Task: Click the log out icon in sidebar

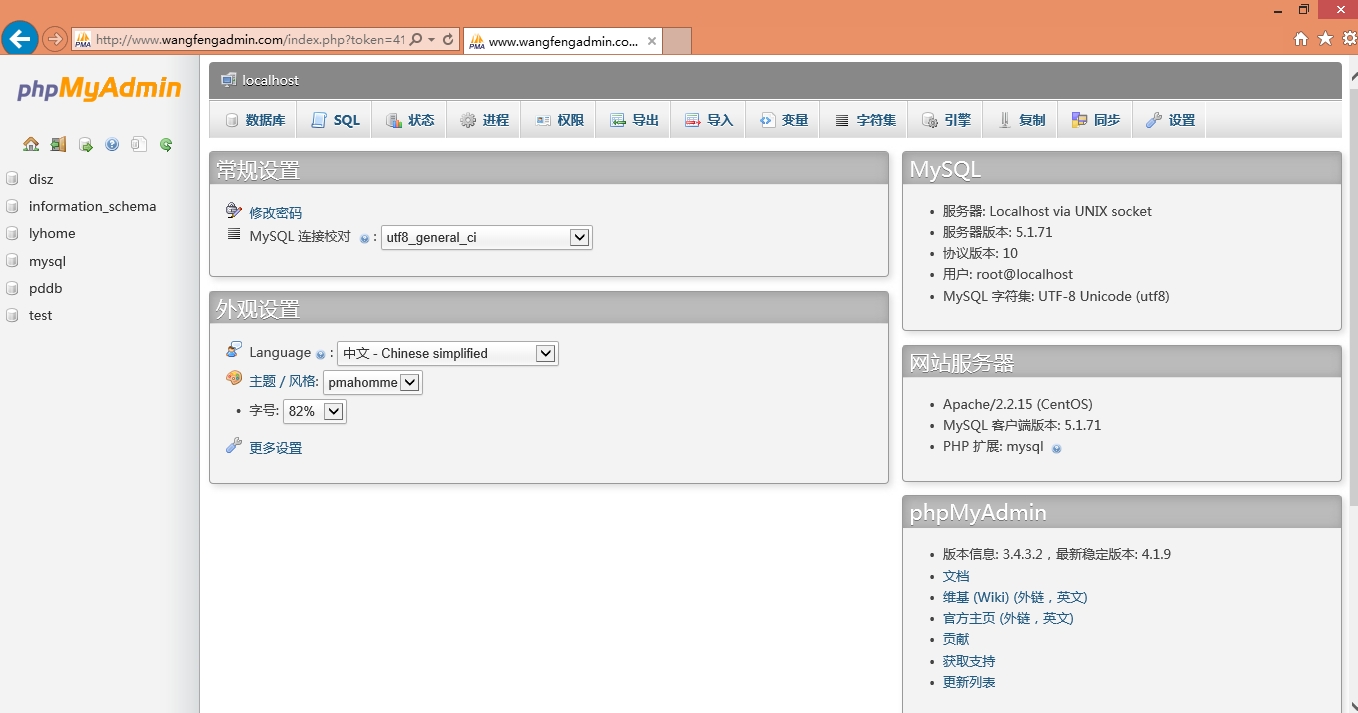Action: click(58, 144)
